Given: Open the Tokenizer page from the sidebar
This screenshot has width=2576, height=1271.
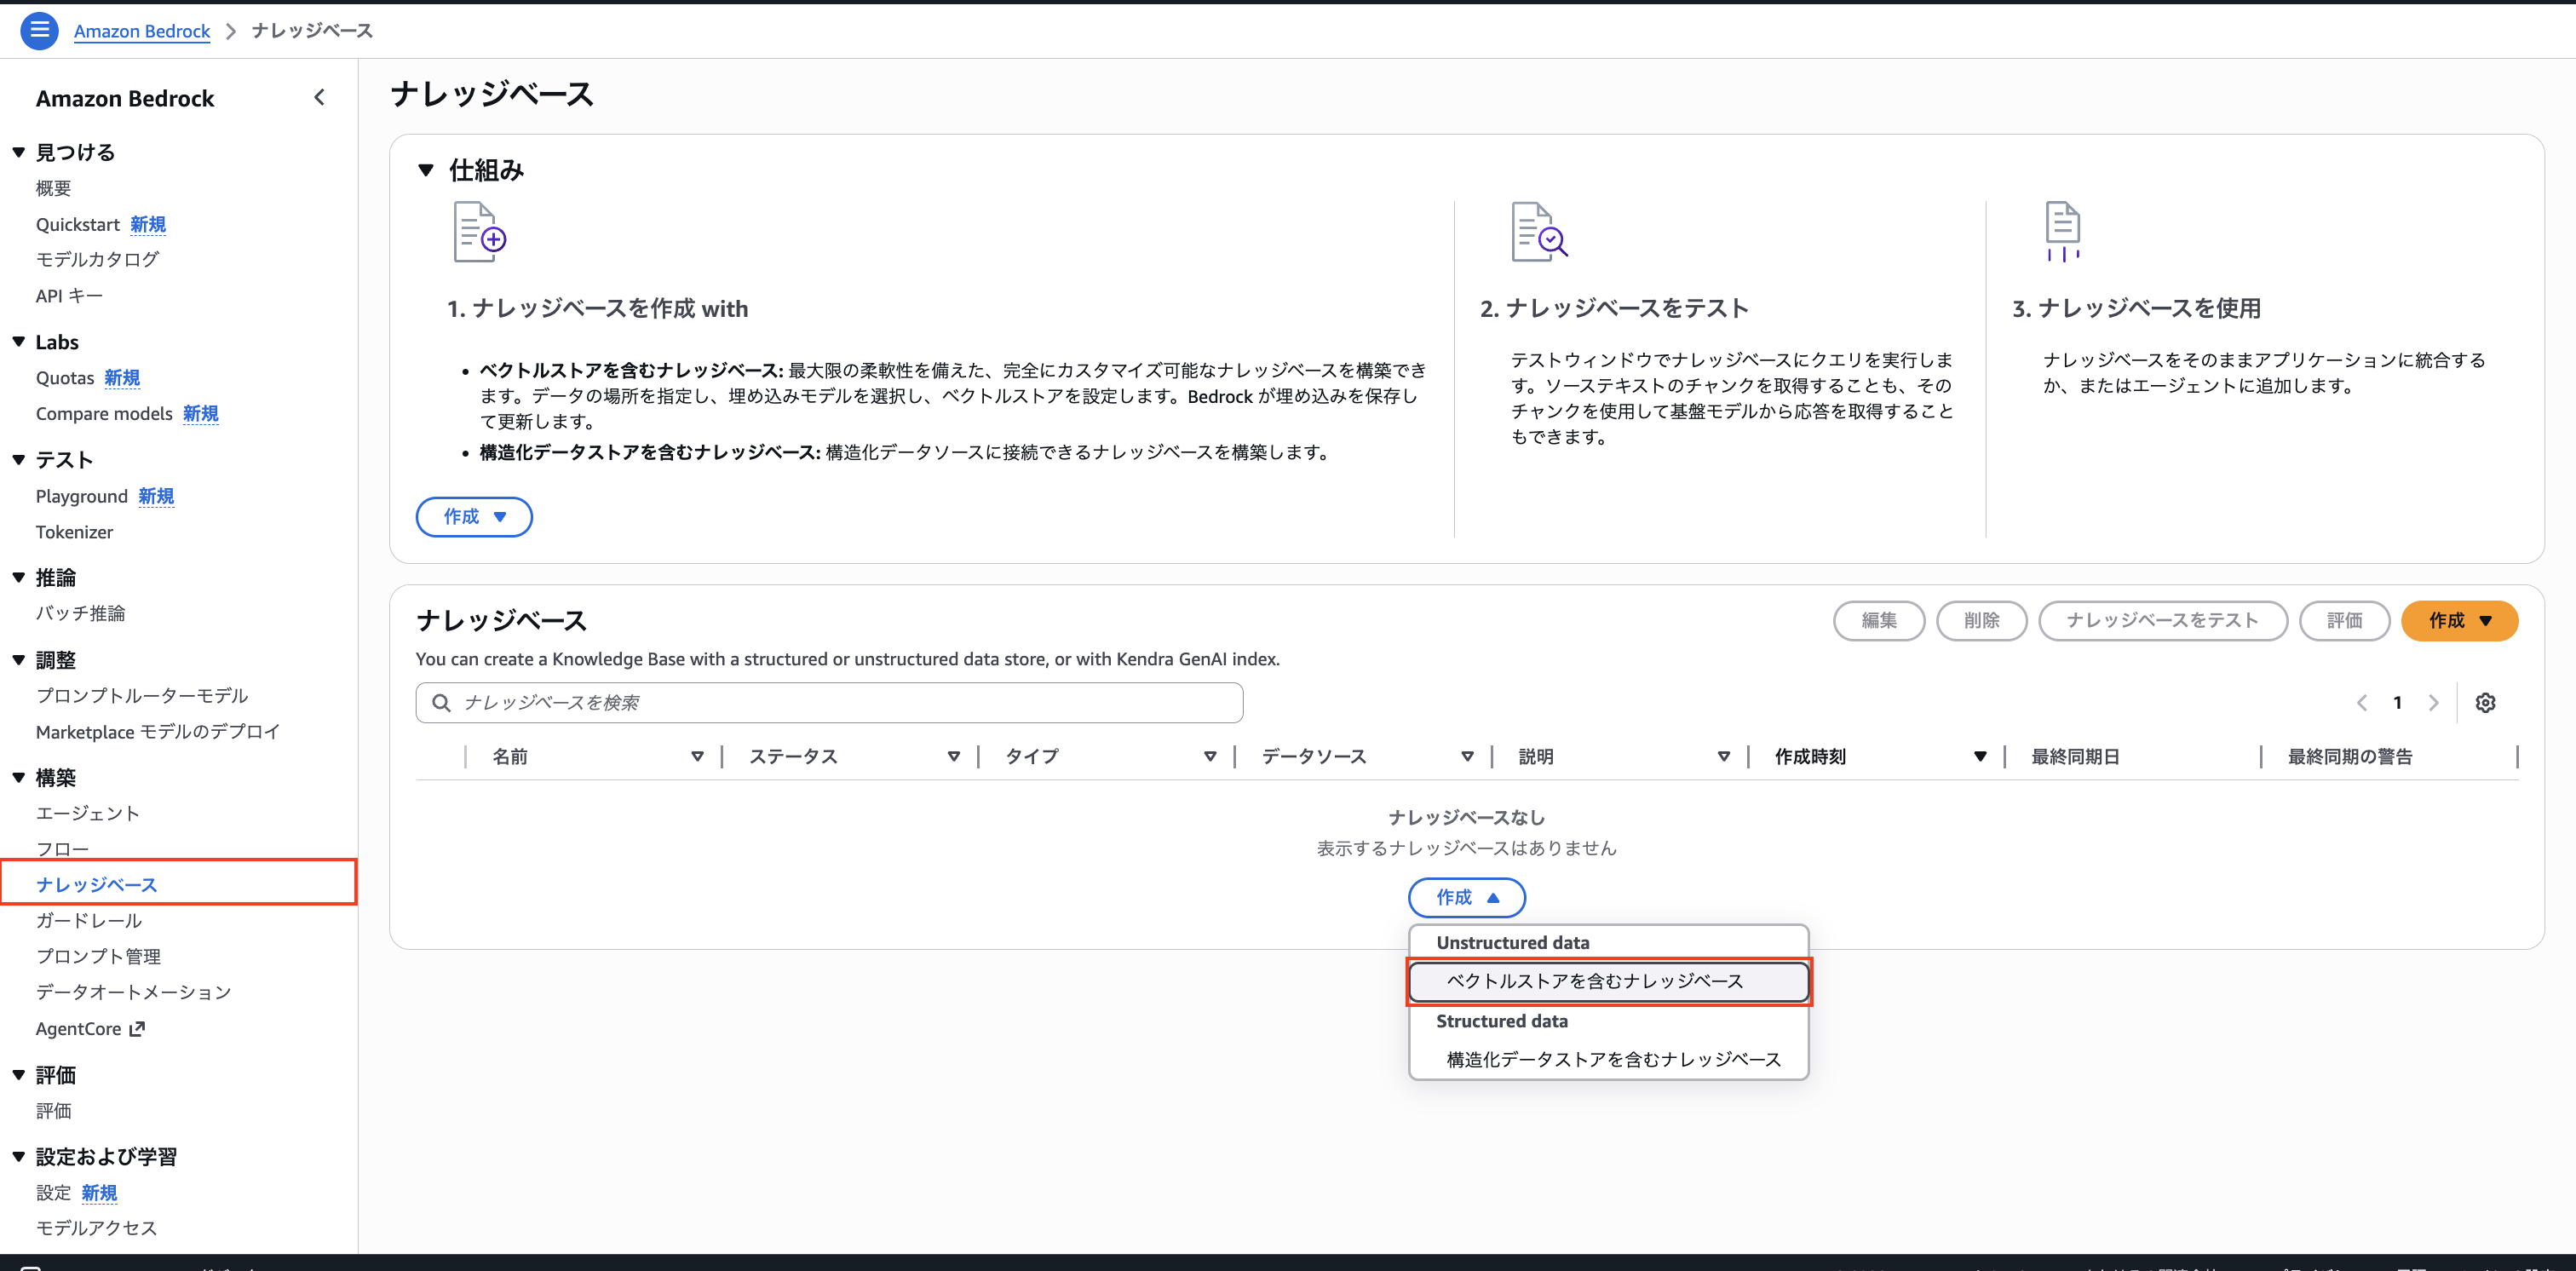Looking at the screenshot, I should pos(74,532).
